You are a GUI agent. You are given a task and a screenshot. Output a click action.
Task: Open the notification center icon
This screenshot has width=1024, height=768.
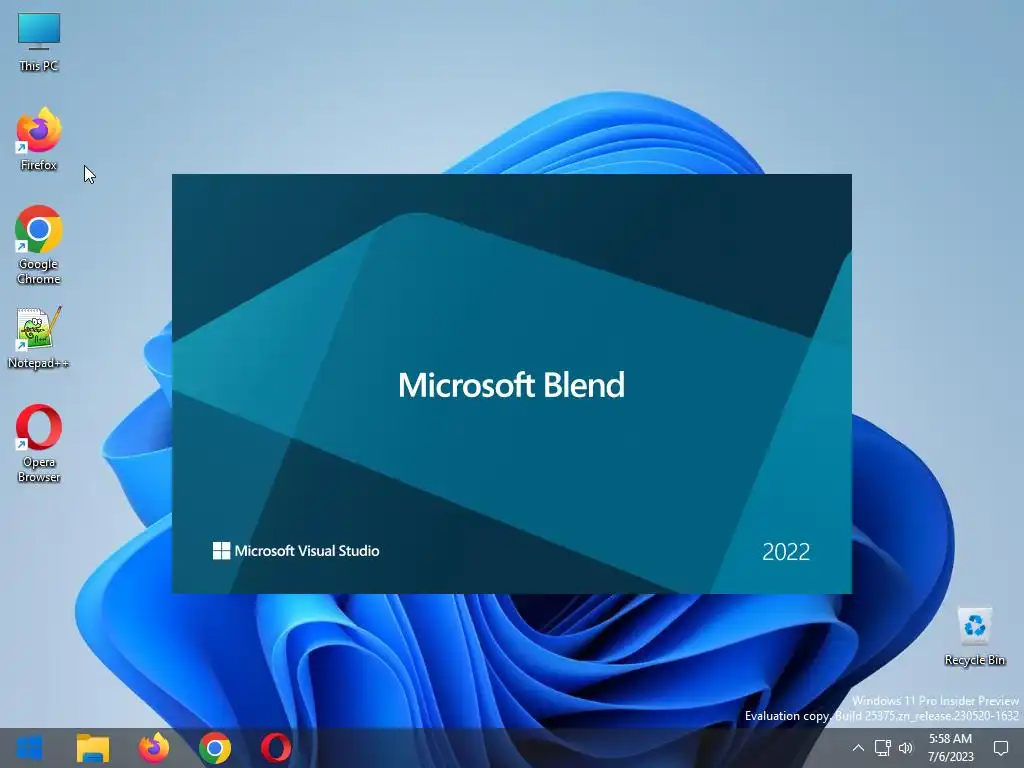point(1000,748)
